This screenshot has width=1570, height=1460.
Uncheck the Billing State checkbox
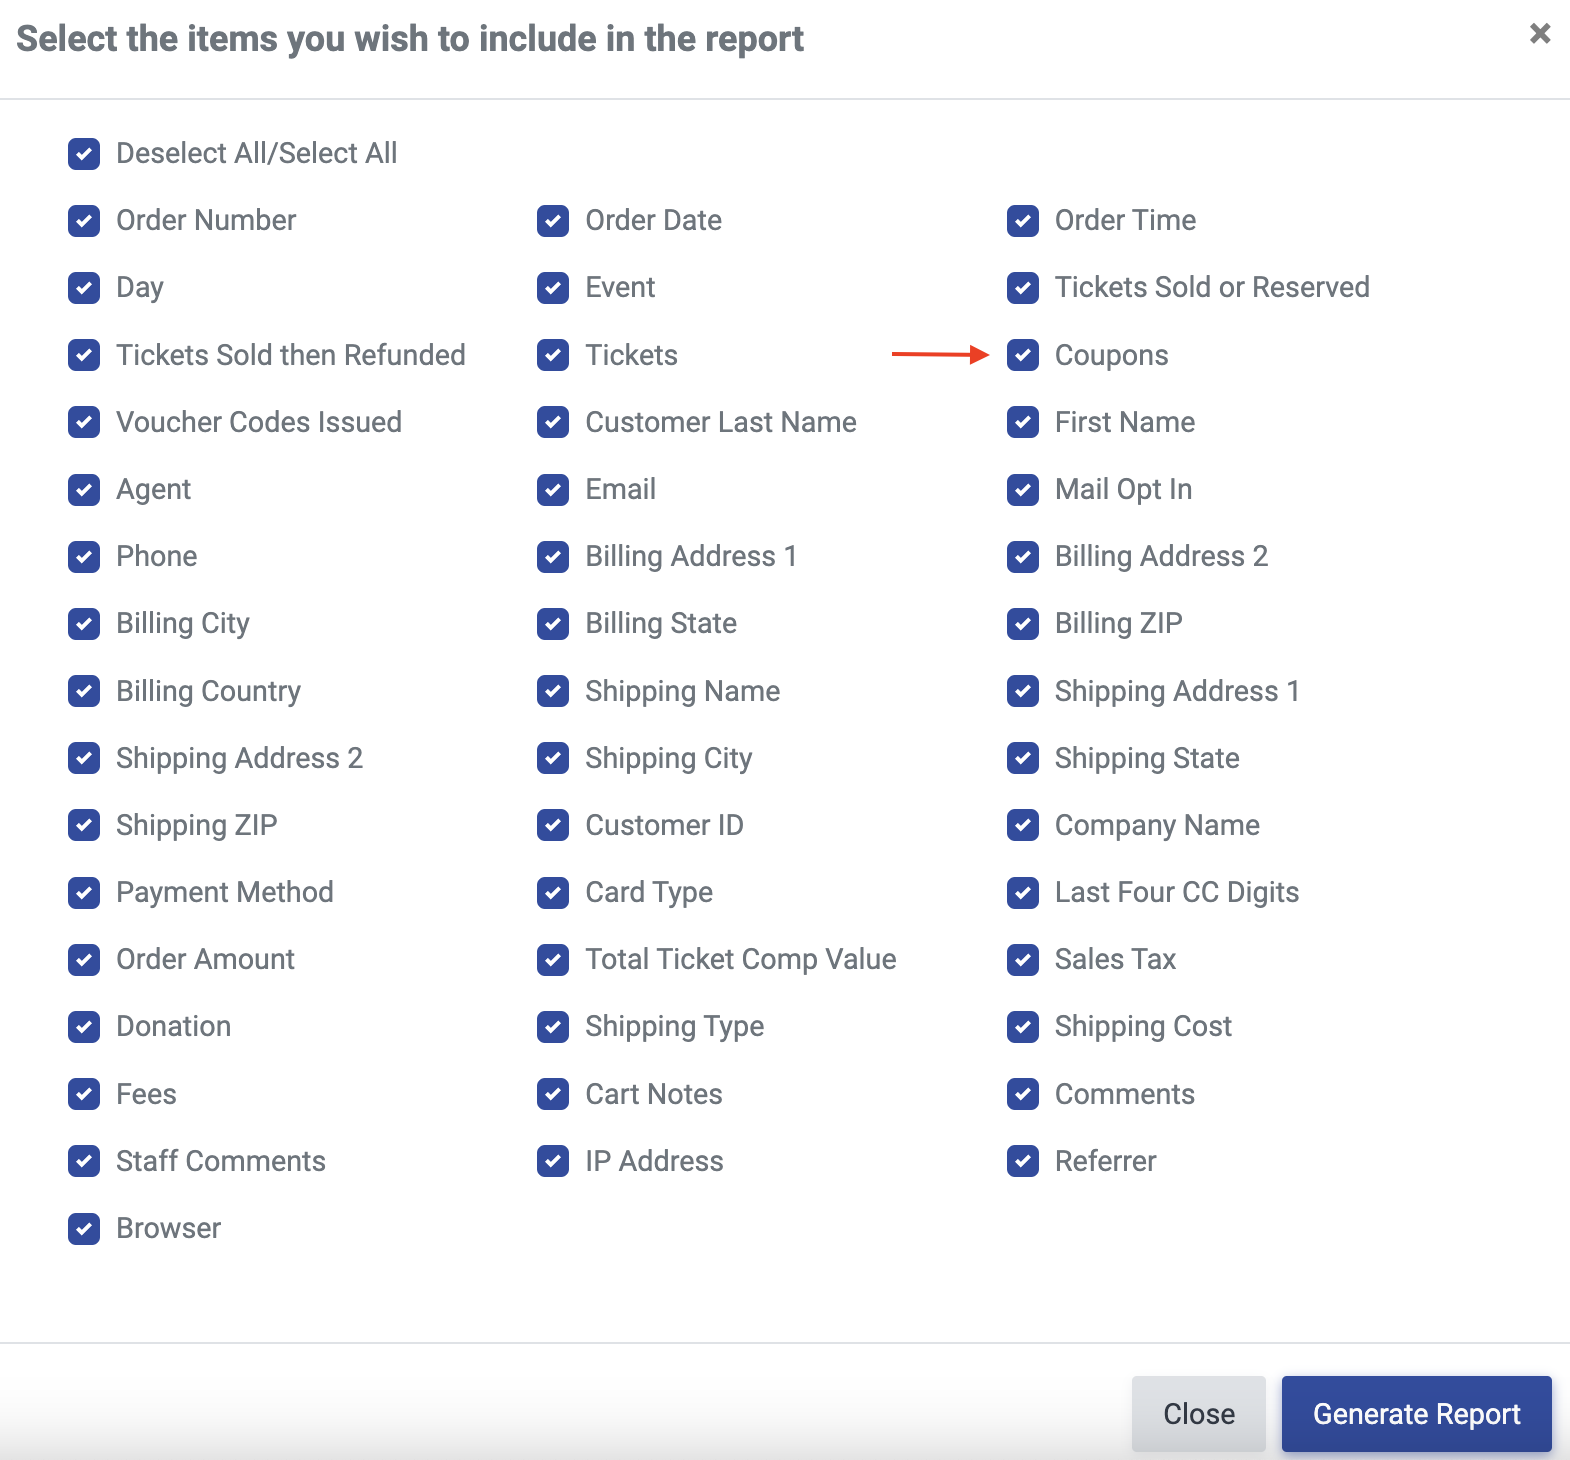pyautogui.click(x=553, y=624)
